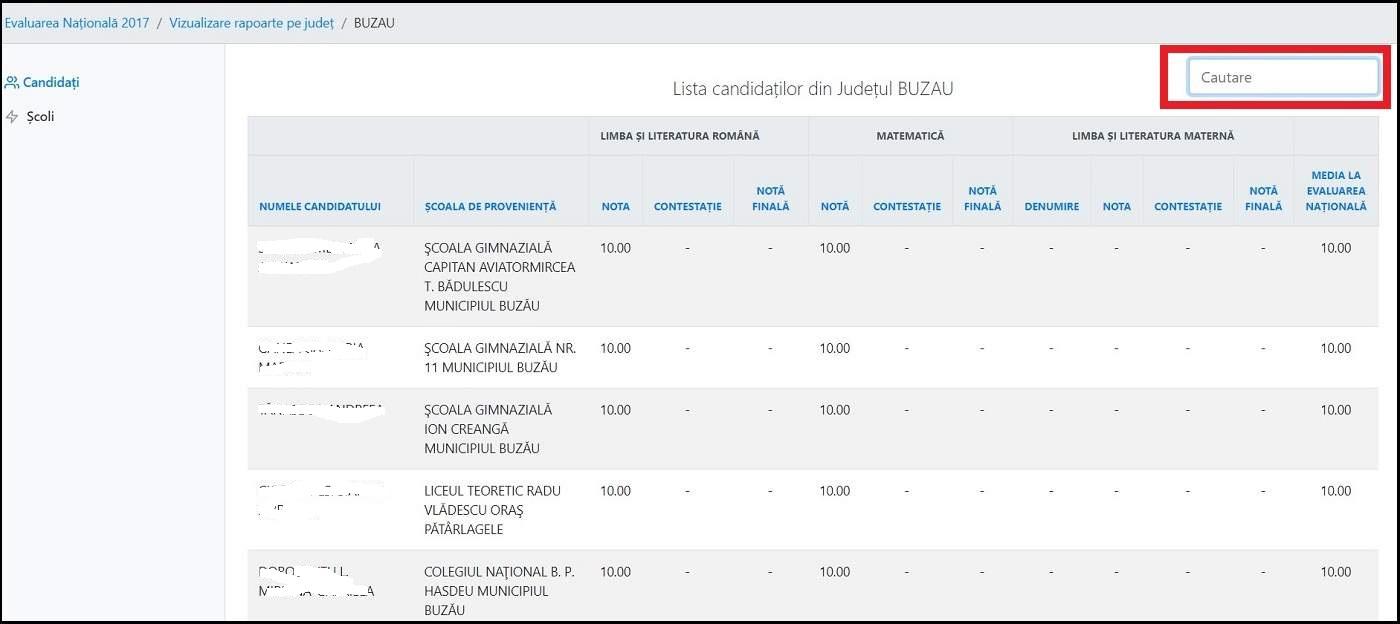Sort by Contestație under Matematică
This screenshot has height=624, width=1400.
coord(906,207)
